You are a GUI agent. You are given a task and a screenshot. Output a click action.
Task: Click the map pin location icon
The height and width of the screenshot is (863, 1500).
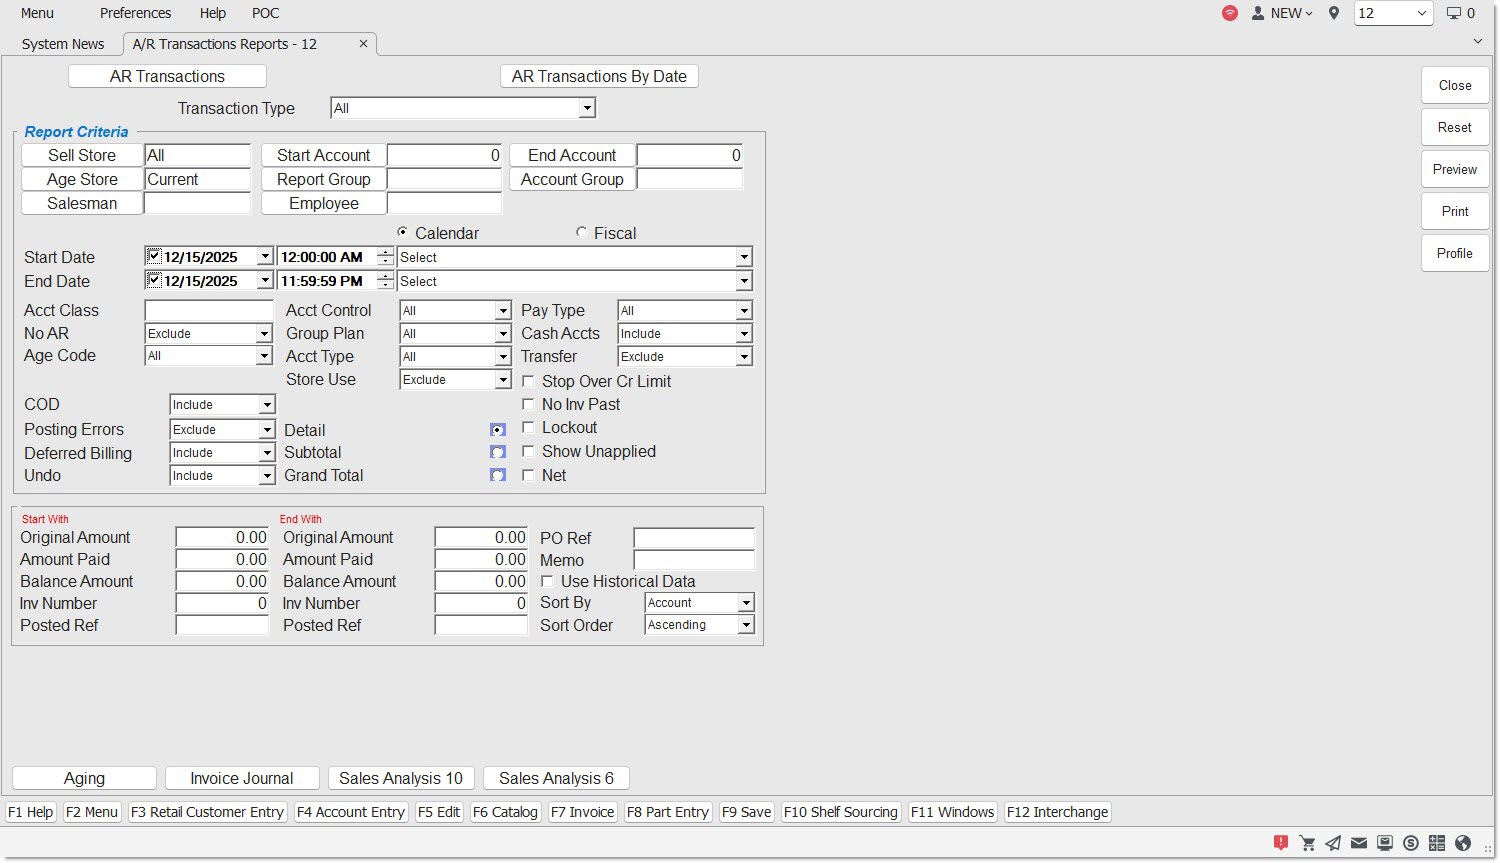(1333, 13)
